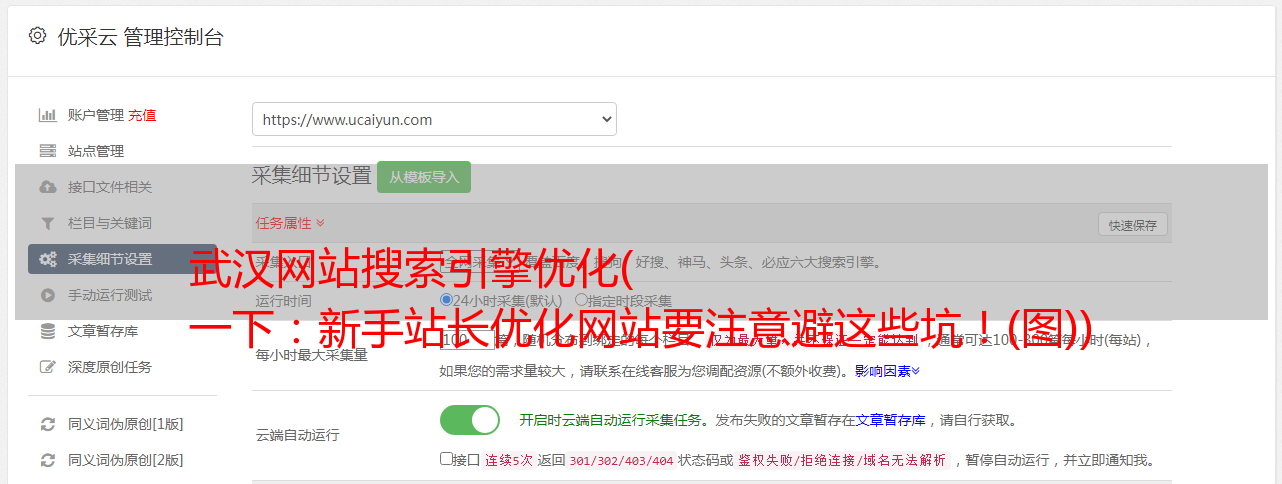Screen dimensions: 1282x484
Task: Click the 快速保存 button
Action: tap(1132, 225)
